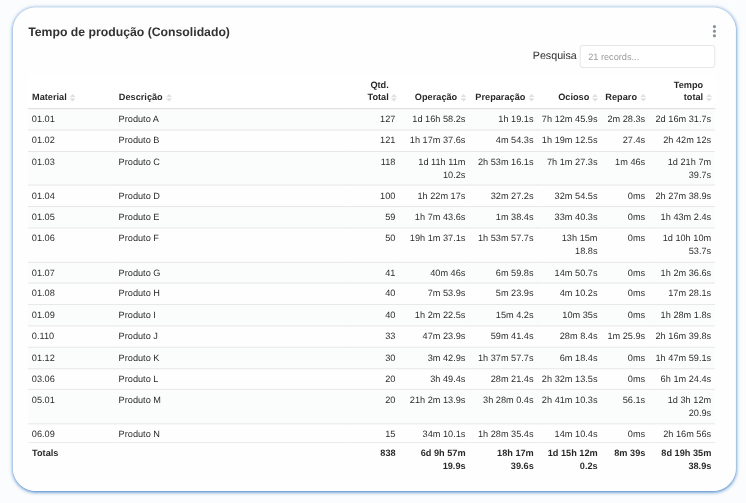
Task: Click material code 05.01
Action: [43, 400]
